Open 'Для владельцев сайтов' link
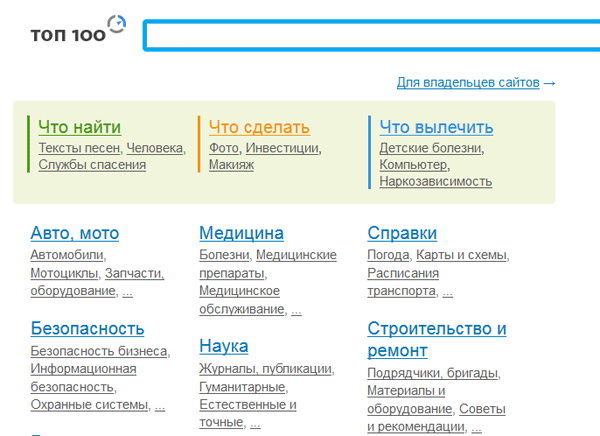 468,82
